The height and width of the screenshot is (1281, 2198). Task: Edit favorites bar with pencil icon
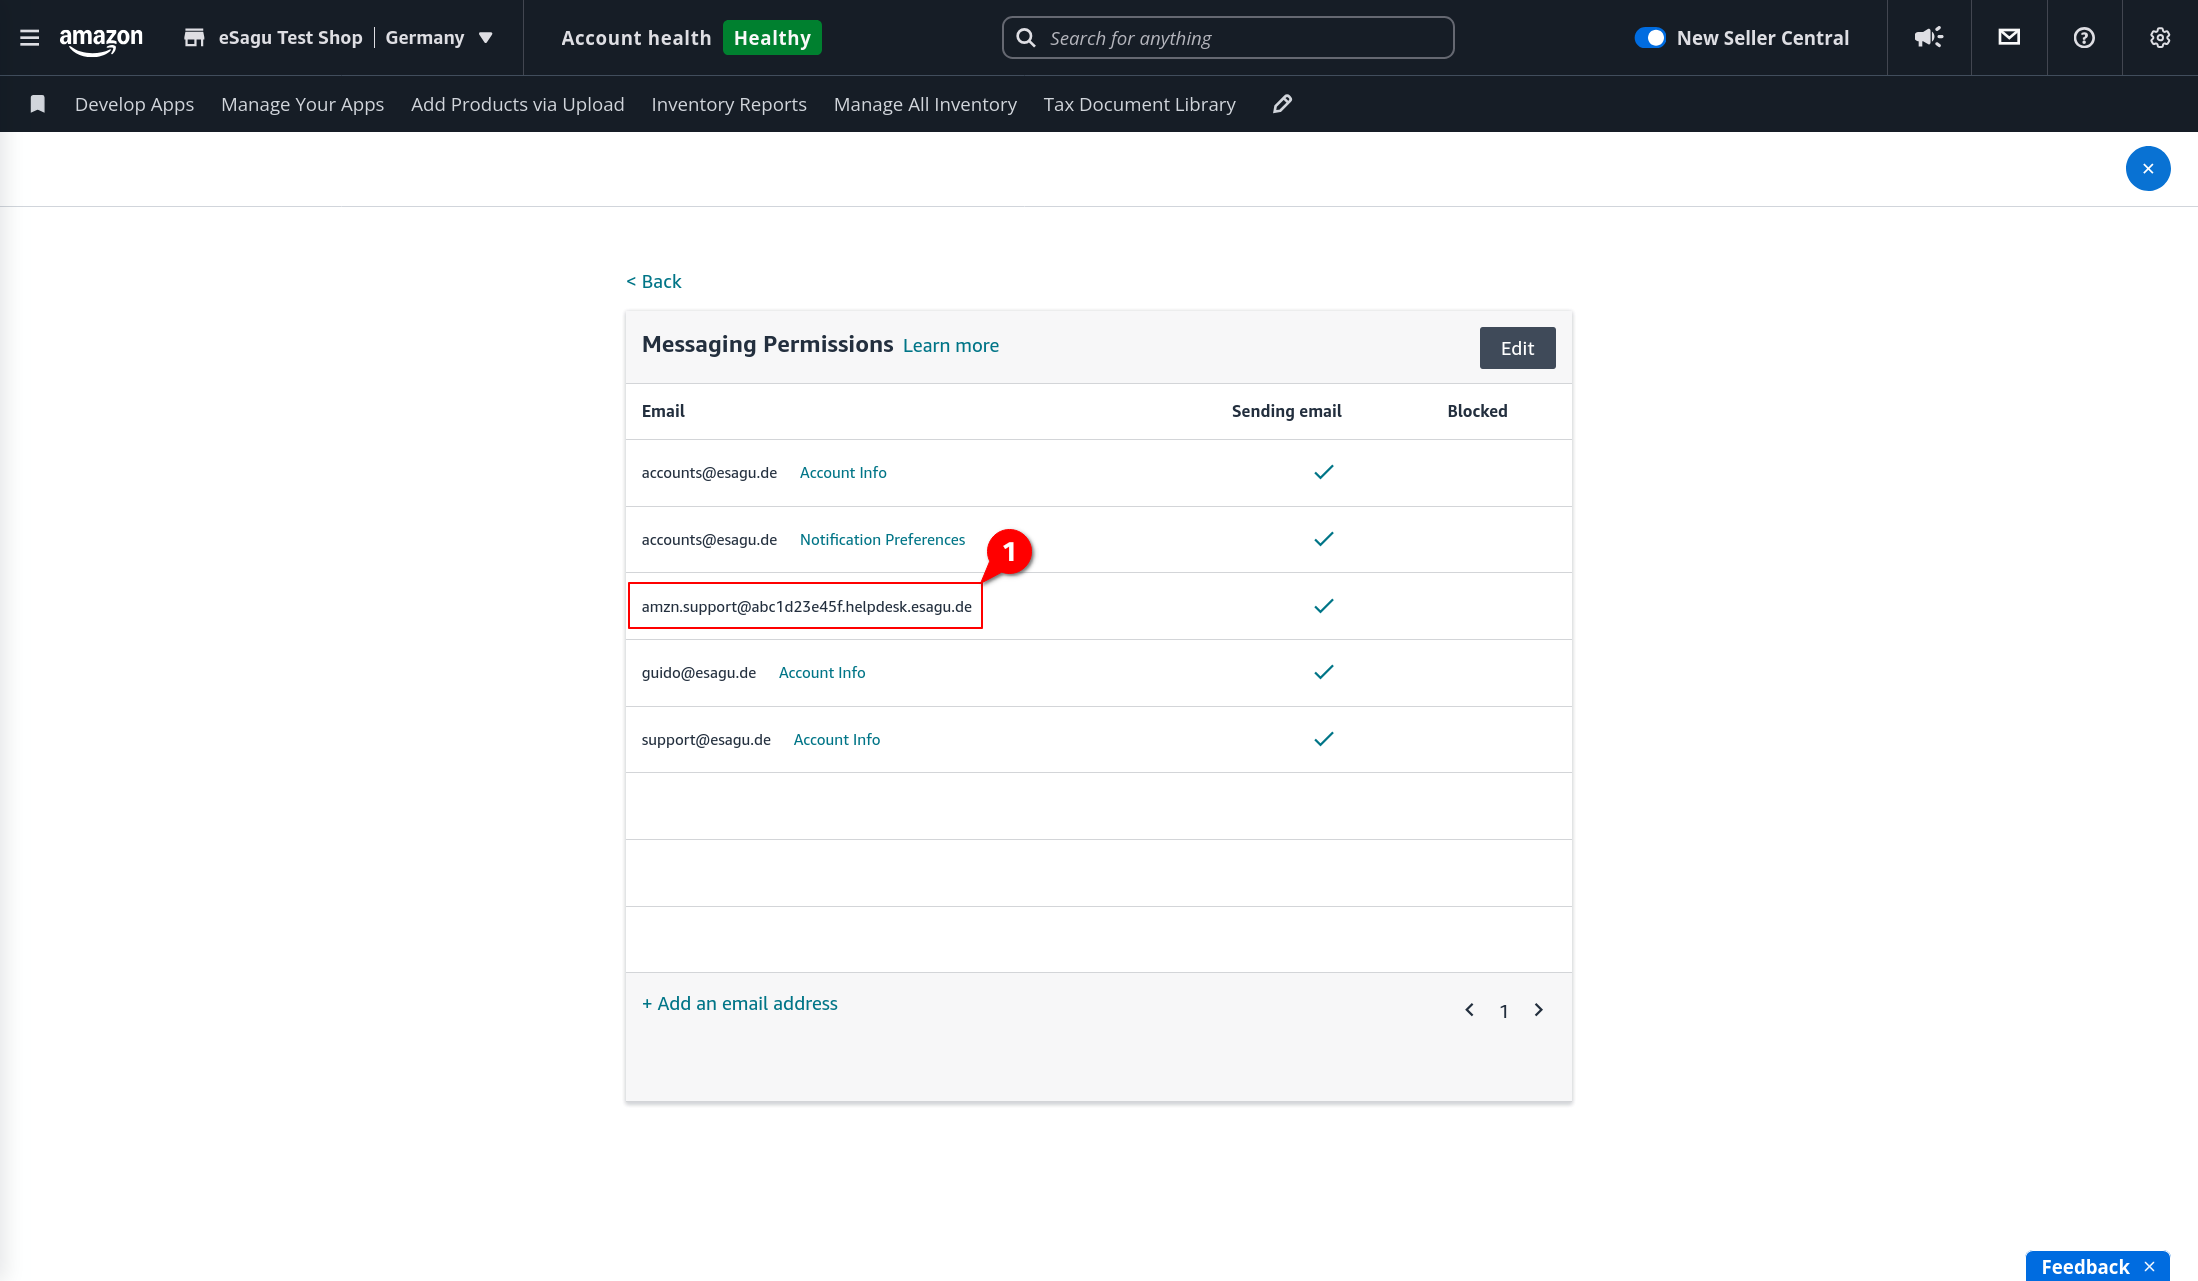pos(1282,104)
